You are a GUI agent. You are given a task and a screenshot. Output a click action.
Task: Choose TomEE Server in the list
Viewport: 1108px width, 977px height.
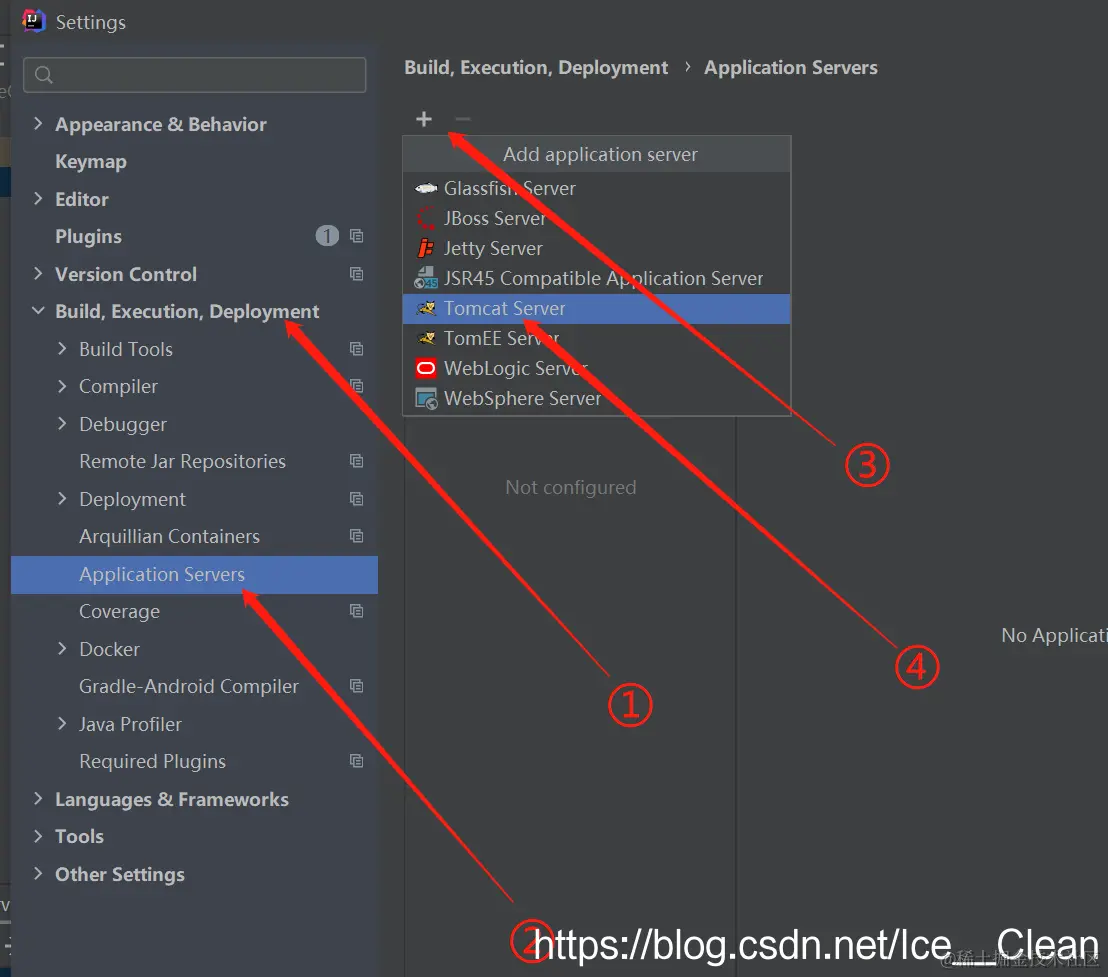point(596,338)
